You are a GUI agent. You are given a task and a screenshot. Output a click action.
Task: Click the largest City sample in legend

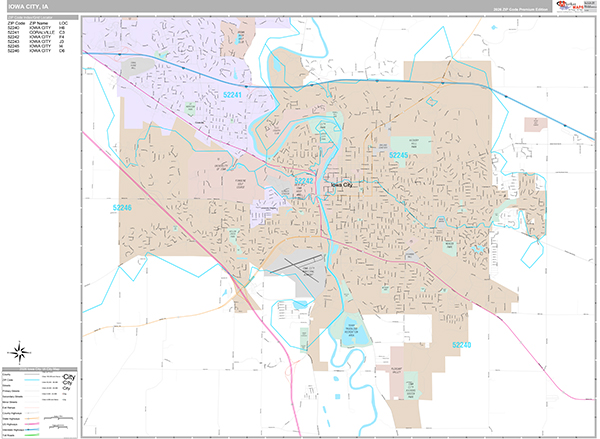(68, 376)
